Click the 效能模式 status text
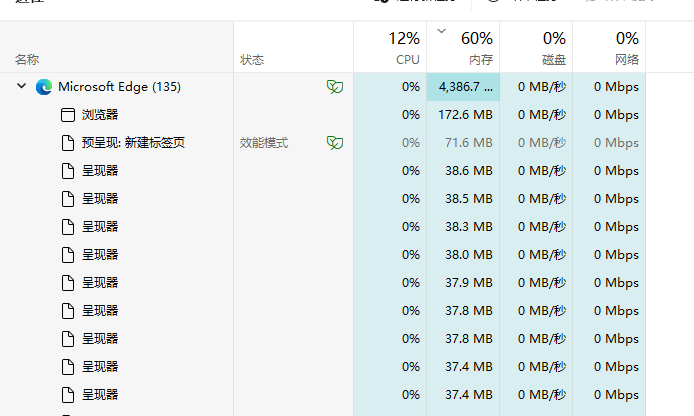This screenshot has width=694, height=416. (x=264, y=143)
